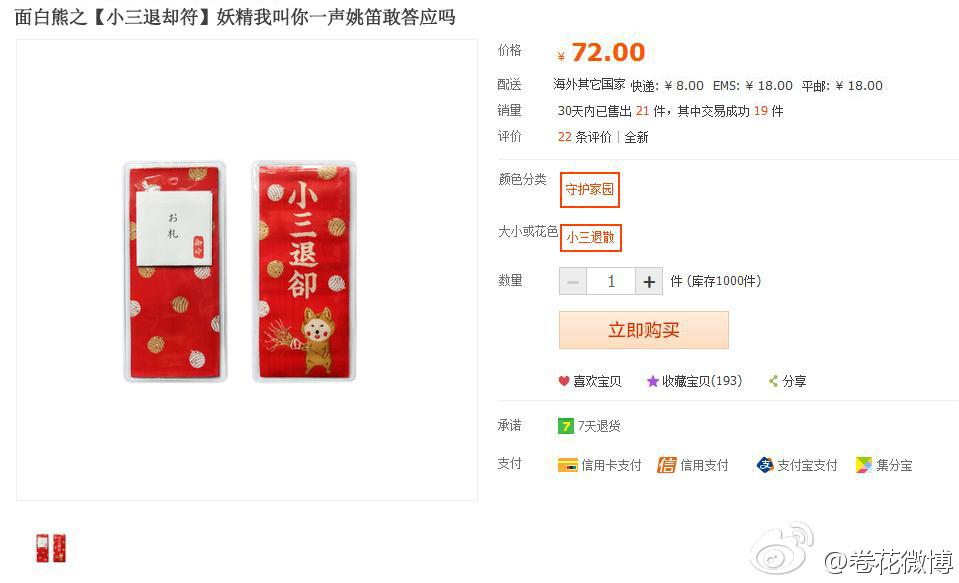Select the 守护家园 color option
Image resolution: width=959 pixels, height=583 pixels.
click(590, 190)
